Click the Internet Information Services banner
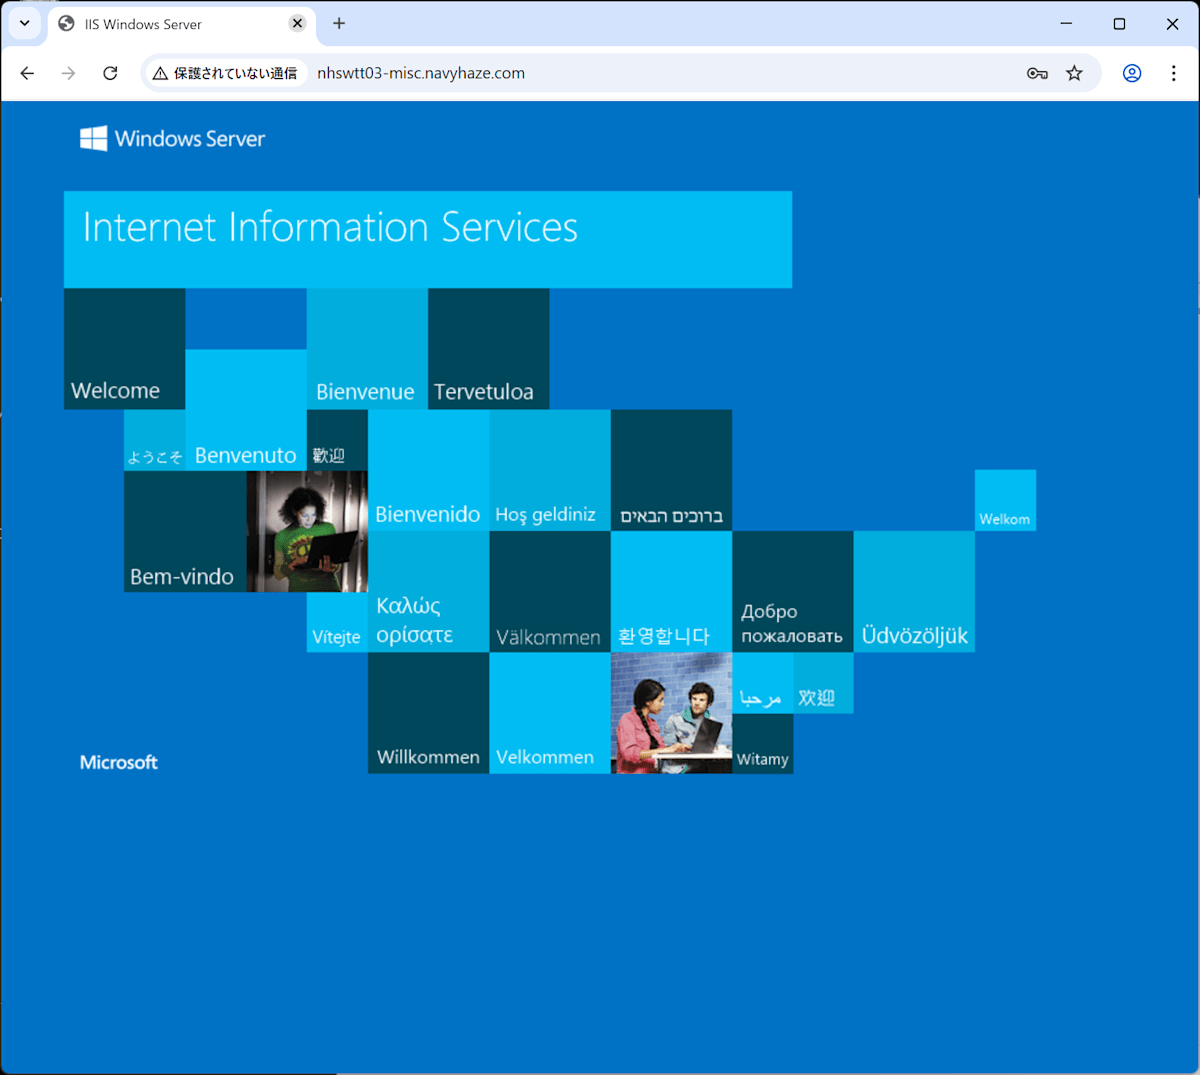The width and height of the screenshot is (1200, 1075). point(428,239)
